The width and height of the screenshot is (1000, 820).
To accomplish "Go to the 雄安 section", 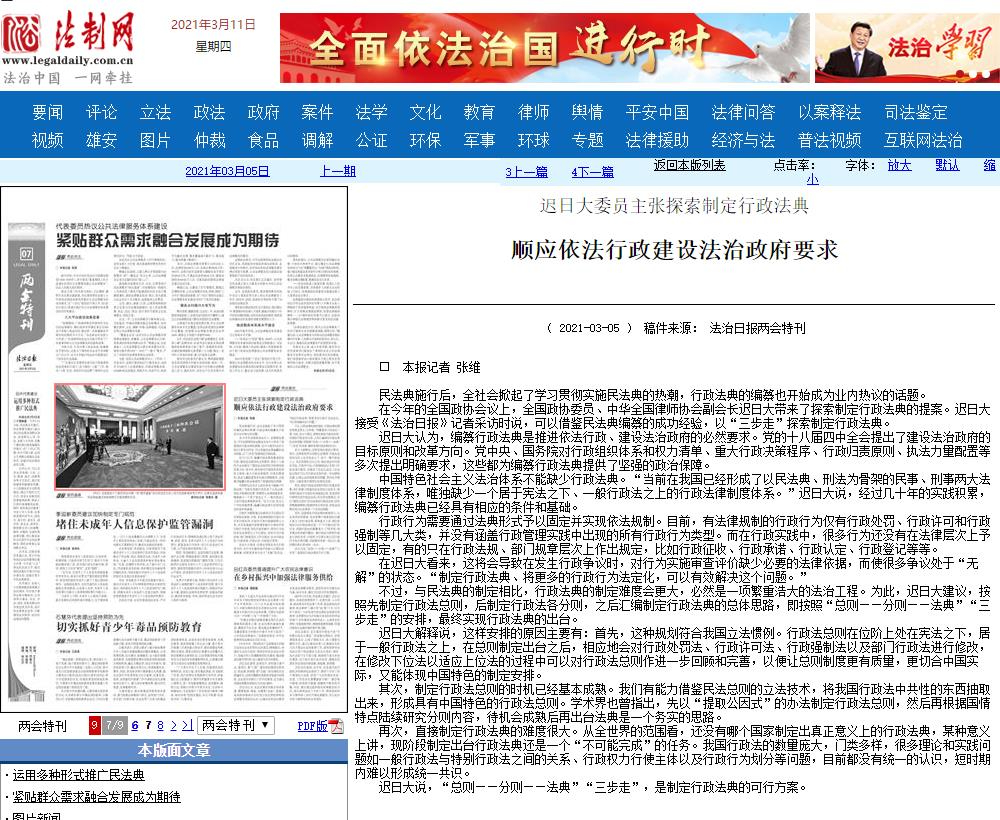I will pos(101,140).
